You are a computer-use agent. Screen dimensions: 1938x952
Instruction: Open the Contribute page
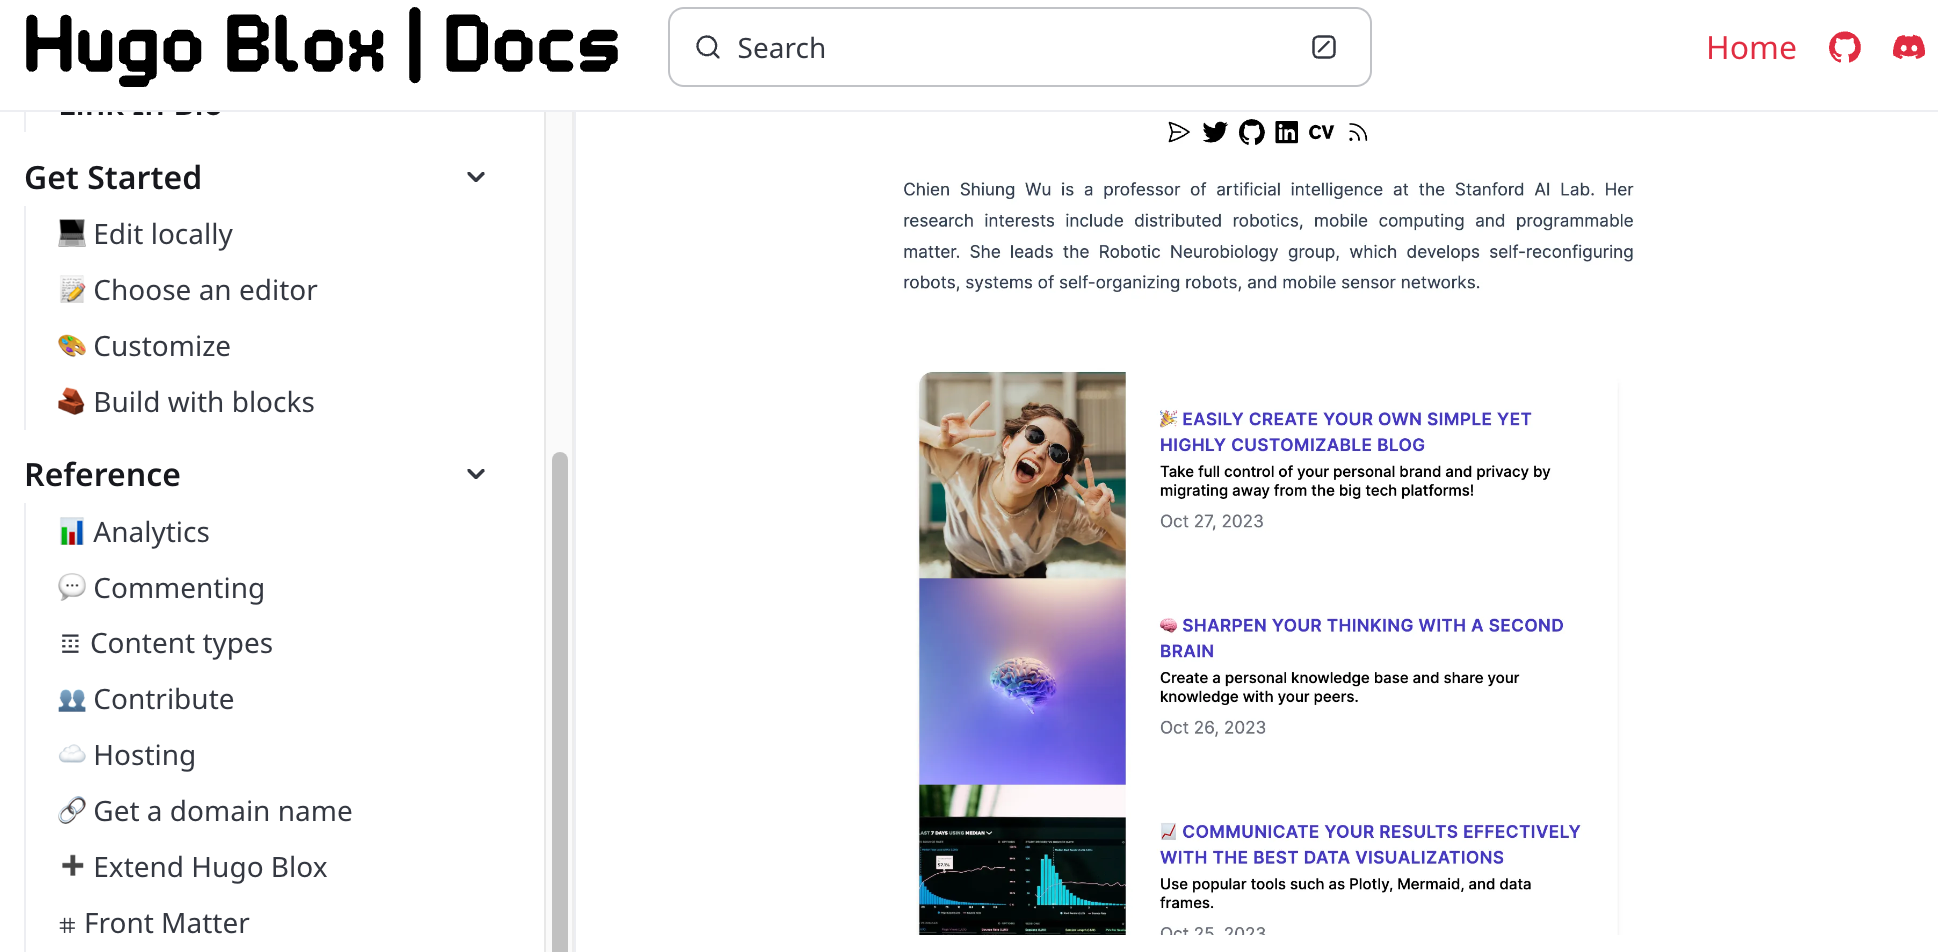(164, 699)
